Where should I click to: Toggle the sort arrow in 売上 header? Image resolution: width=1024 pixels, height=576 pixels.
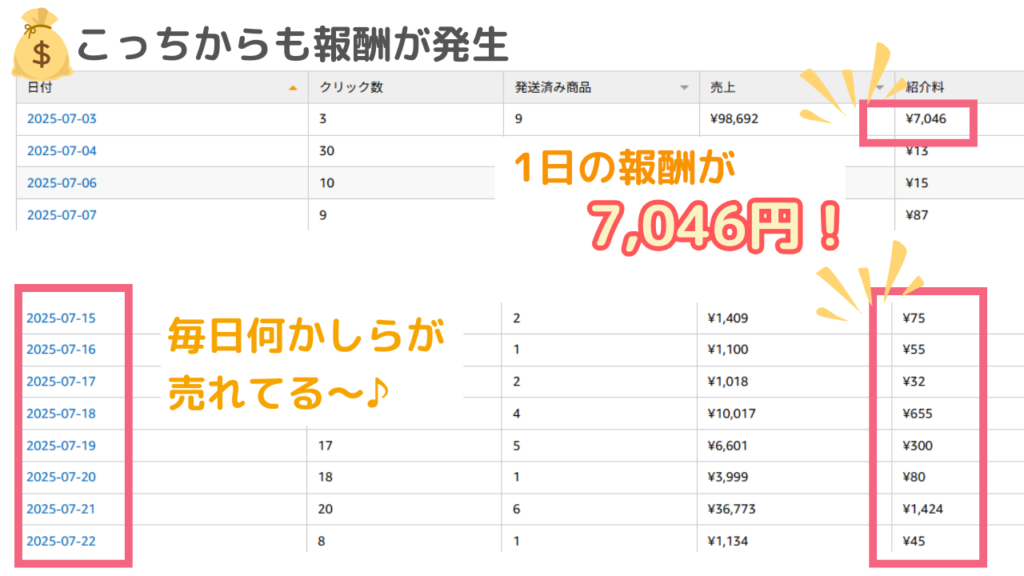[879, 88]
